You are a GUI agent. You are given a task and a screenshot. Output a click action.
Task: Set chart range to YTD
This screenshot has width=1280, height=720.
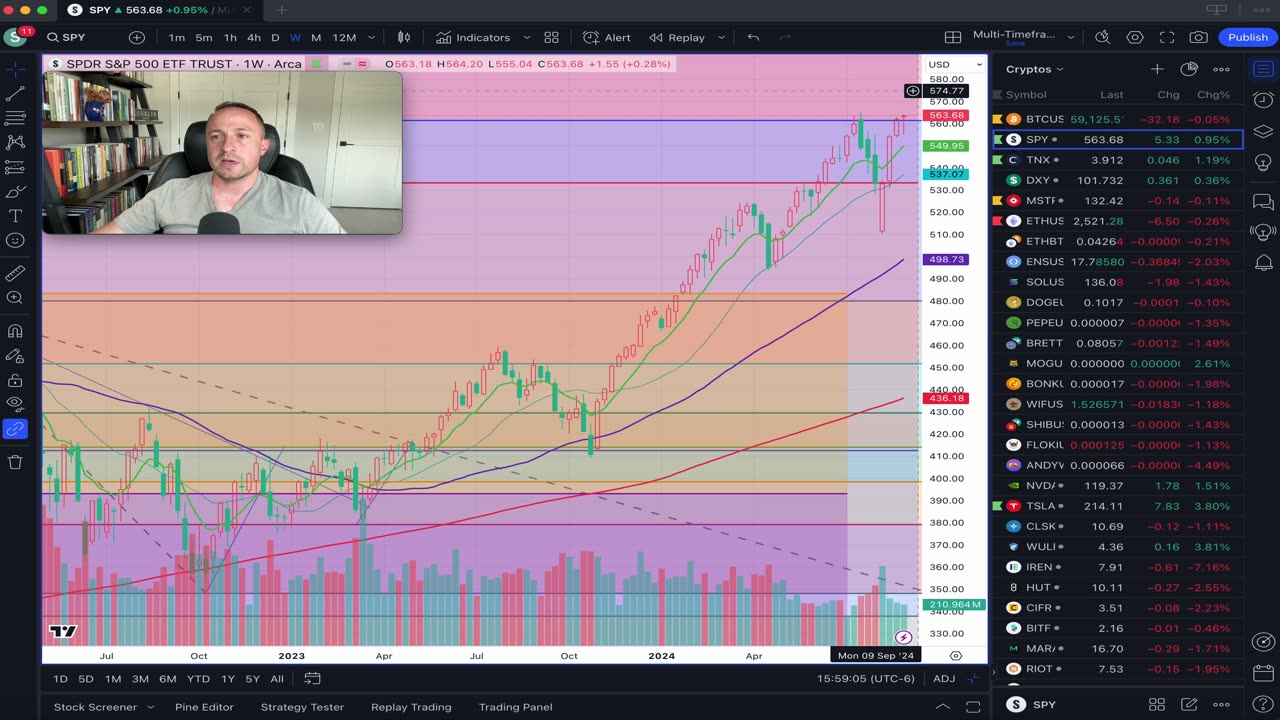point(198,679)
